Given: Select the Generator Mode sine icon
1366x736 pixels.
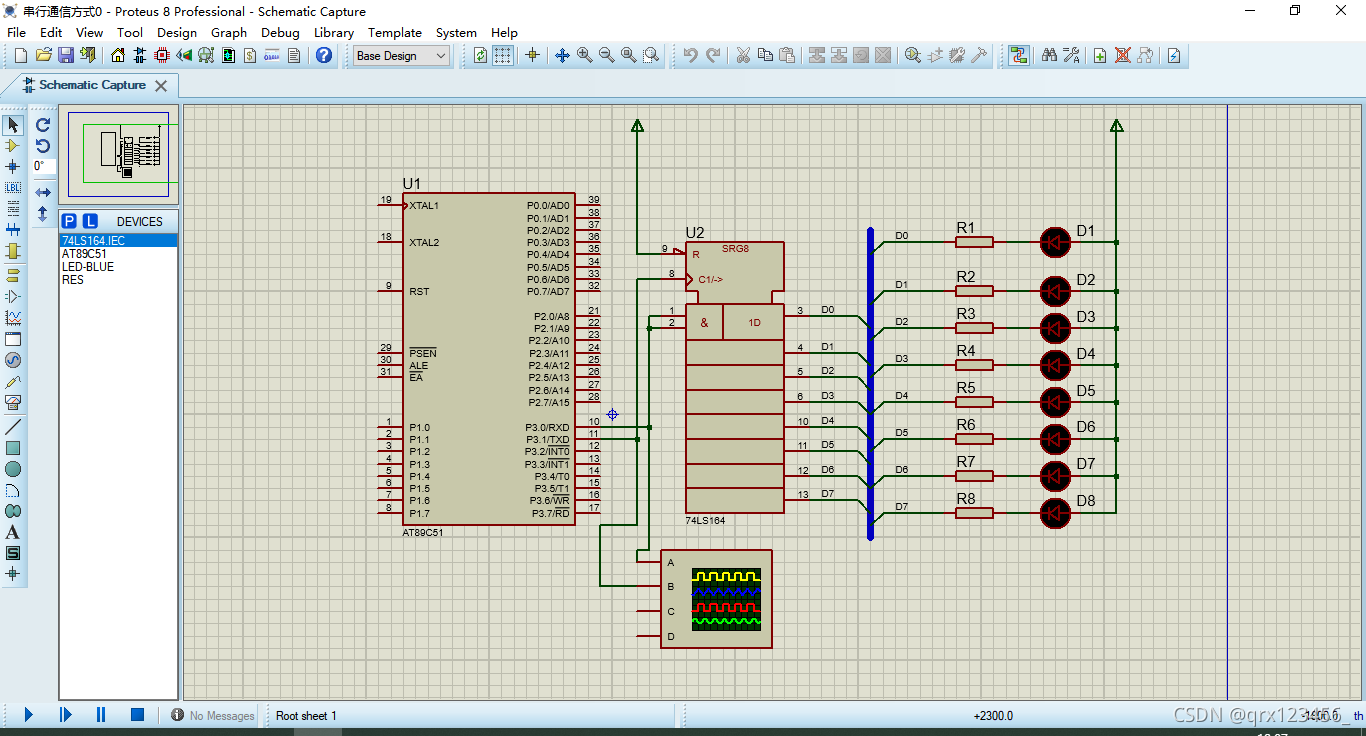Looking at the screenshot, I should (13, 360).
